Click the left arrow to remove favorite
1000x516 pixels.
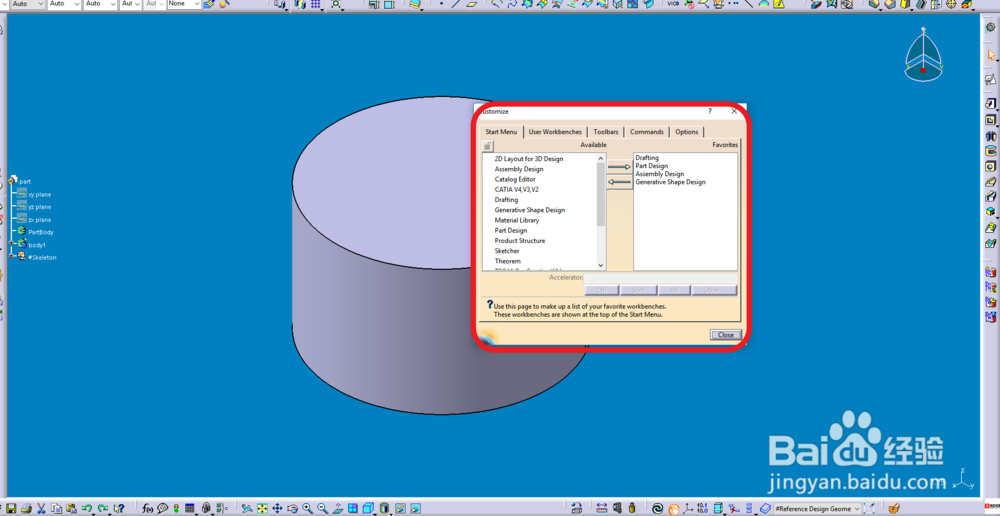pos(619,182)
